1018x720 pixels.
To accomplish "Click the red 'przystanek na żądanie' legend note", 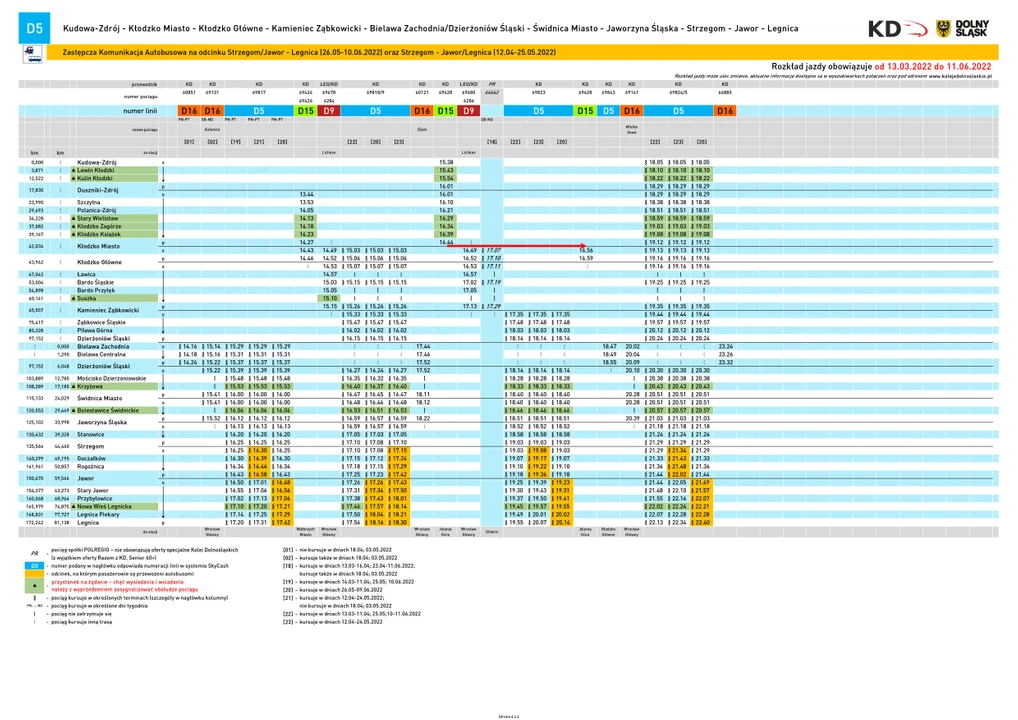I will pyautogui.click(x=125, y=586).
